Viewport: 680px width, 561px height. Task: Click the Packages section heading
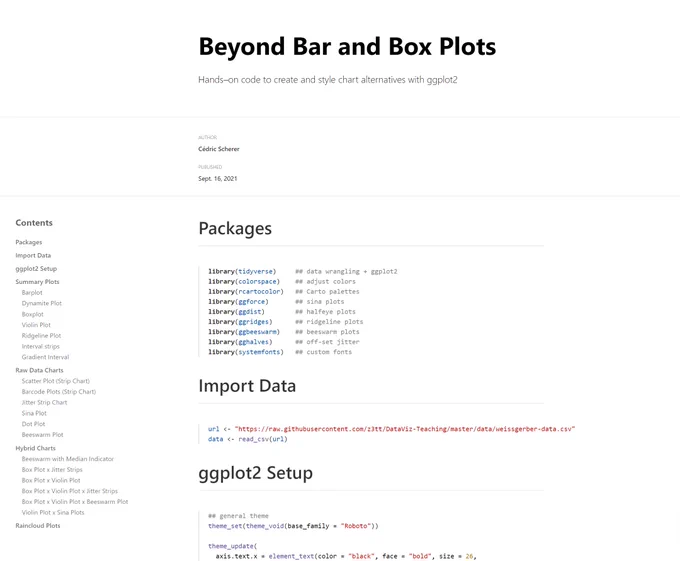click(235, 228)
